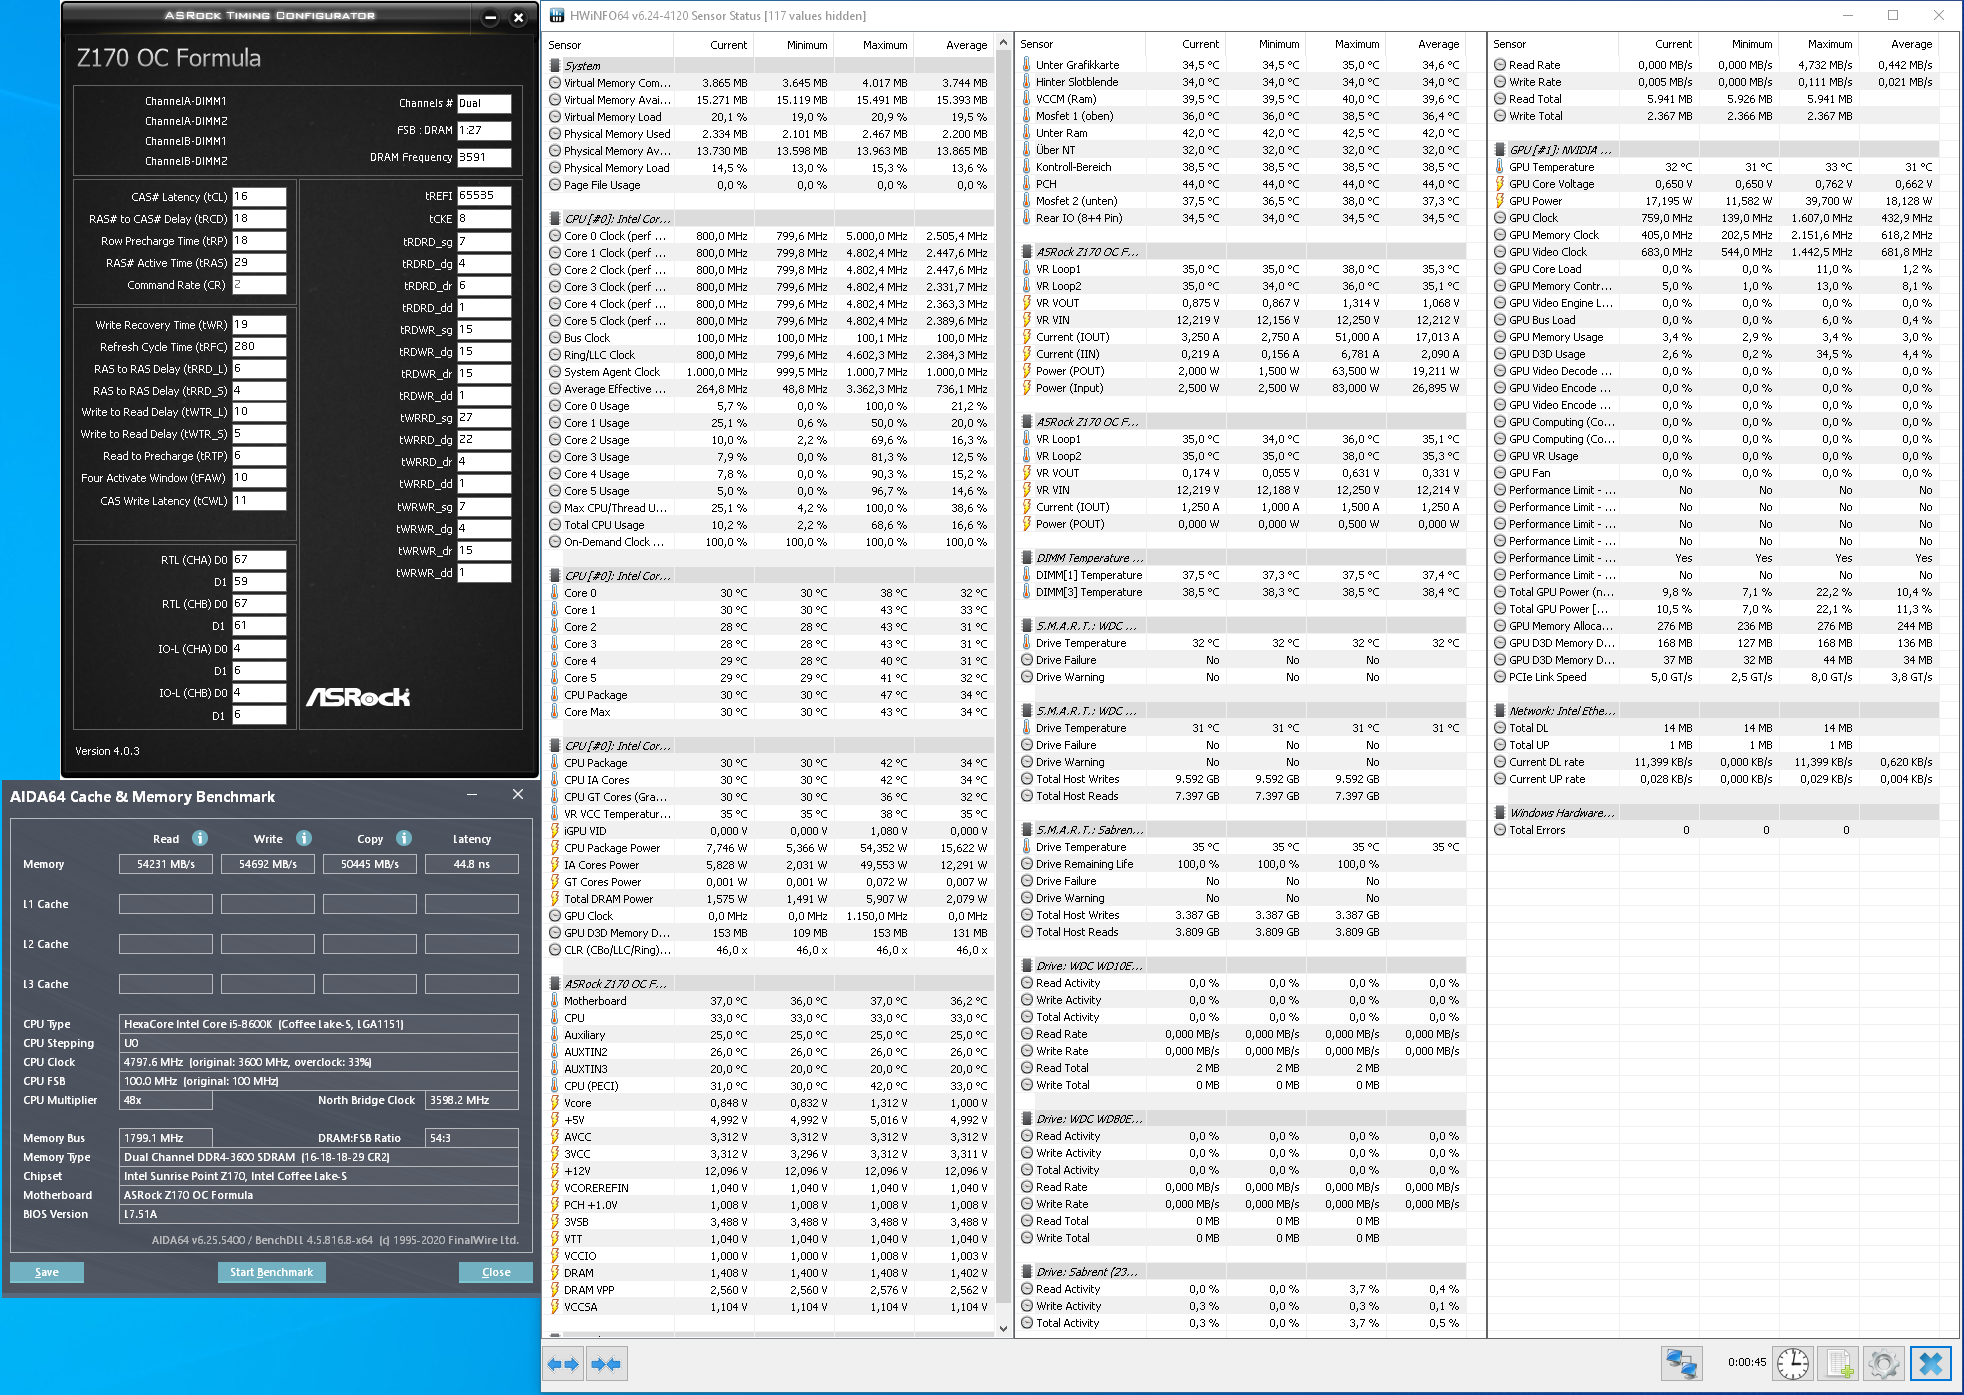The image size is (1964, 1395).
Task: Open the HWiNFO remote network monitoring icon
Action: (x=1681, y=1363)
